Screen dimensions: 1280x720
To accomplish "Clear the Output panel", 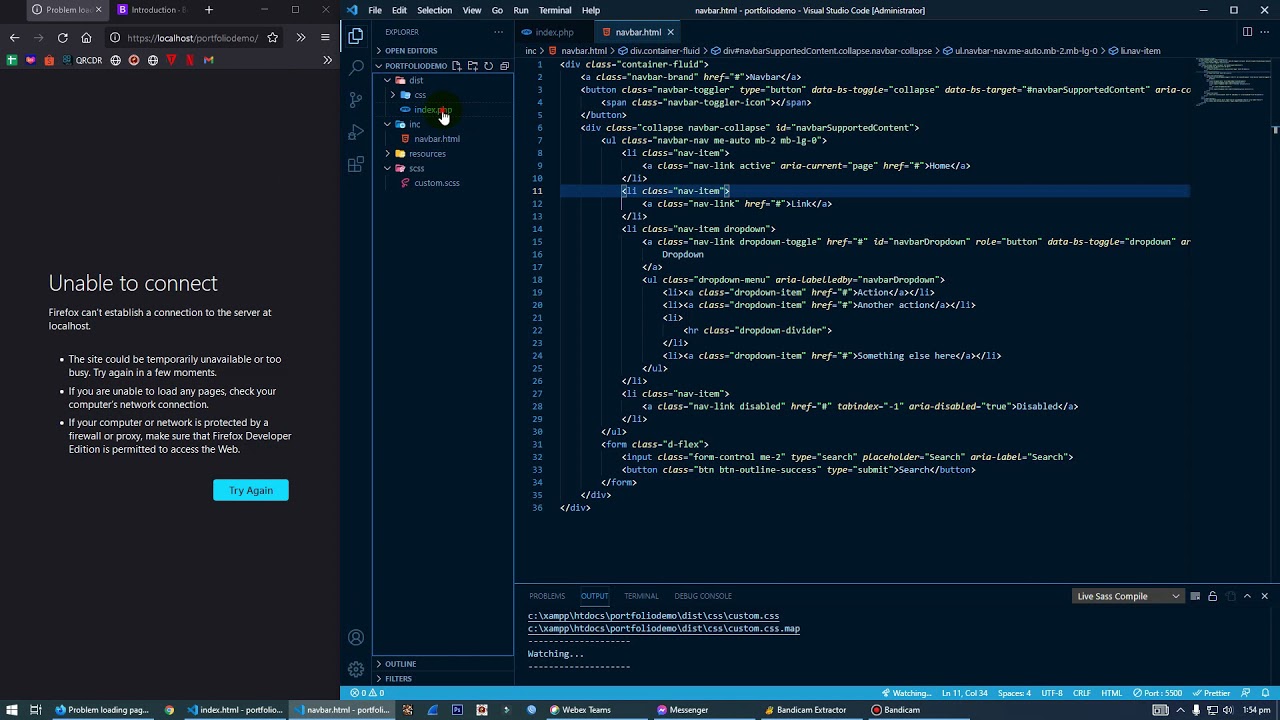I will point(1195,596).
